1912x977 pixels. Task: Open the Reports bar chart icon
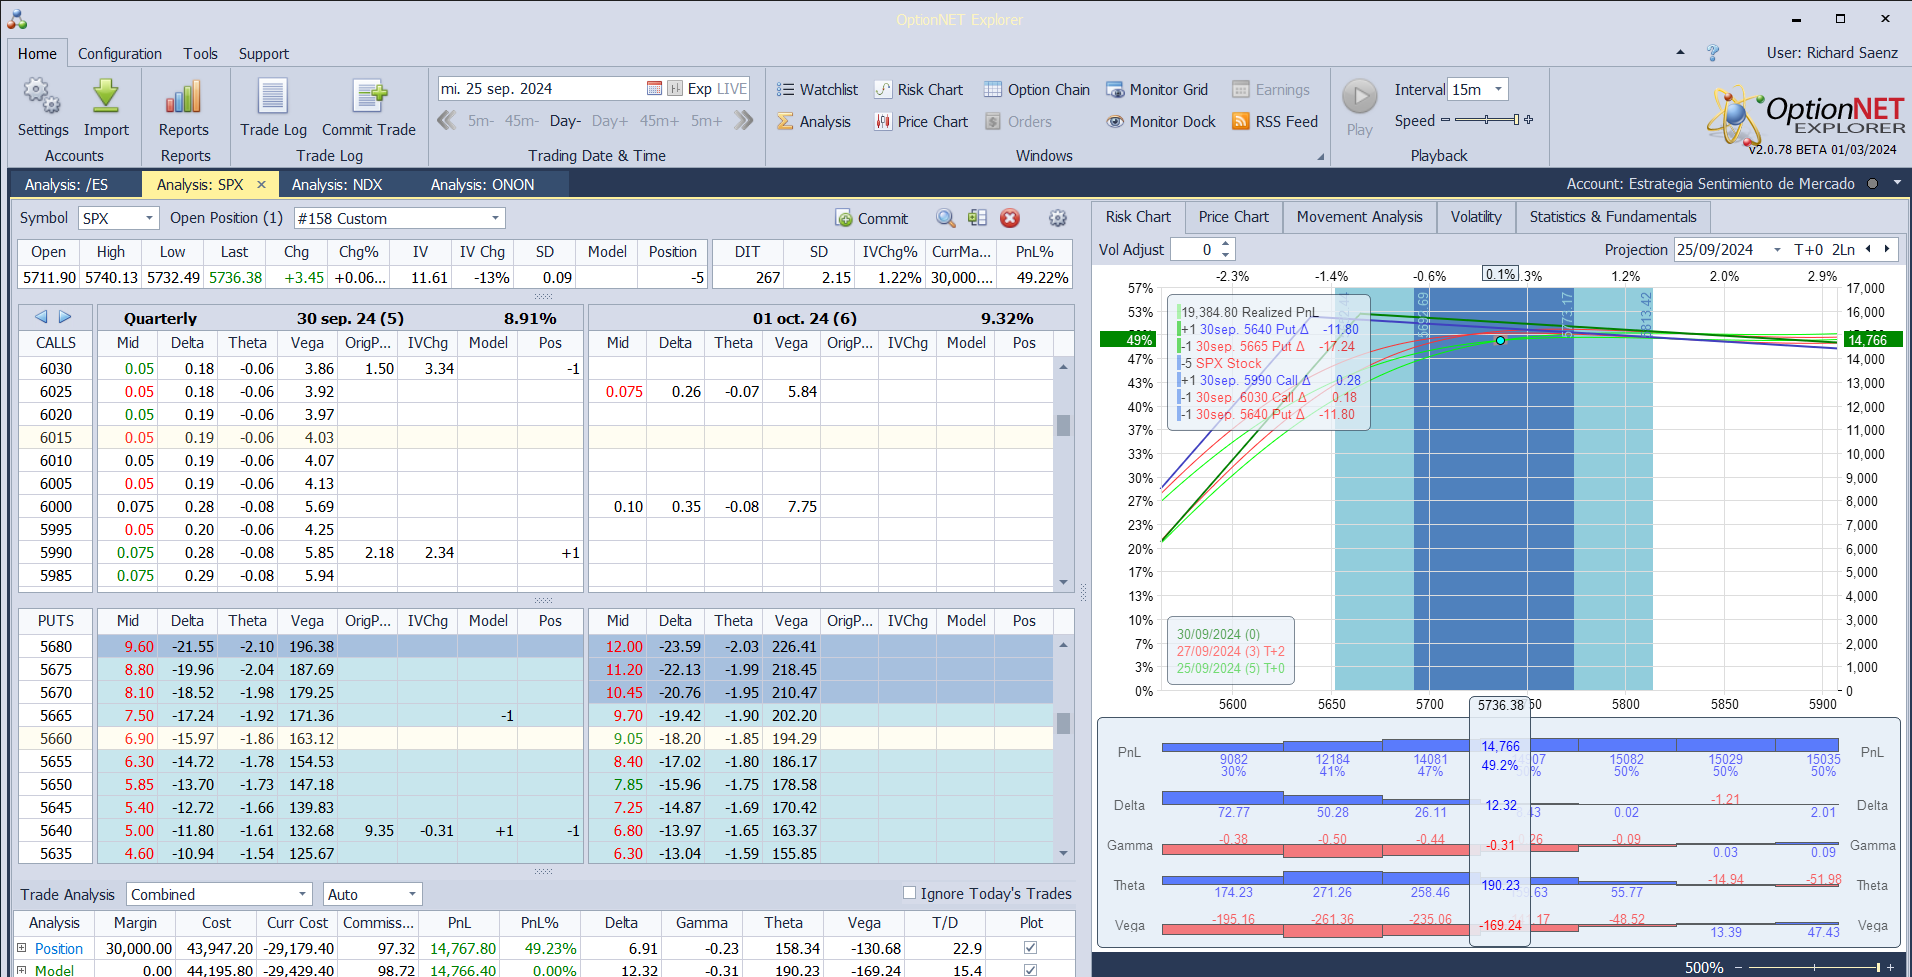coord(184,97)
